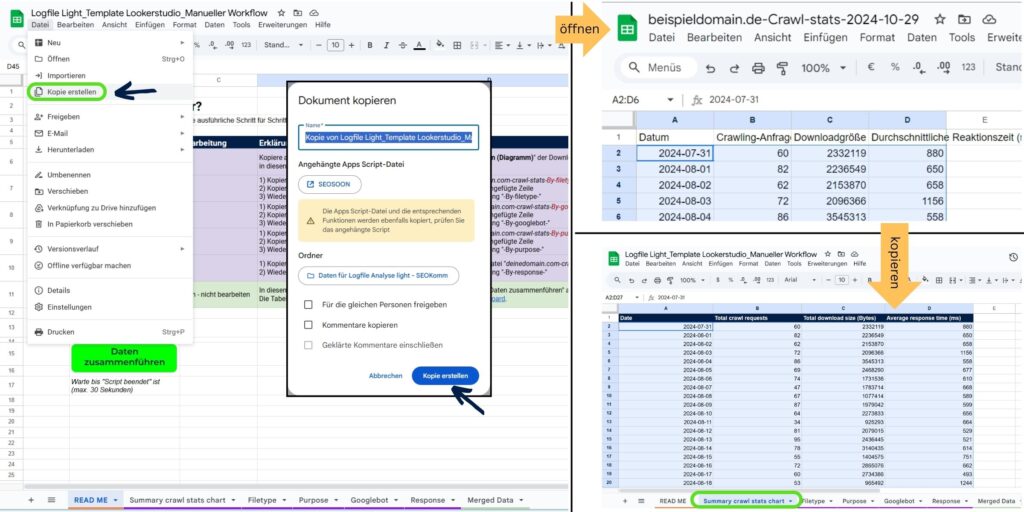Click cell '2024-08-03' in beispieldomain.de sheet
This screenshot has height=512, width=1024.
675,200
